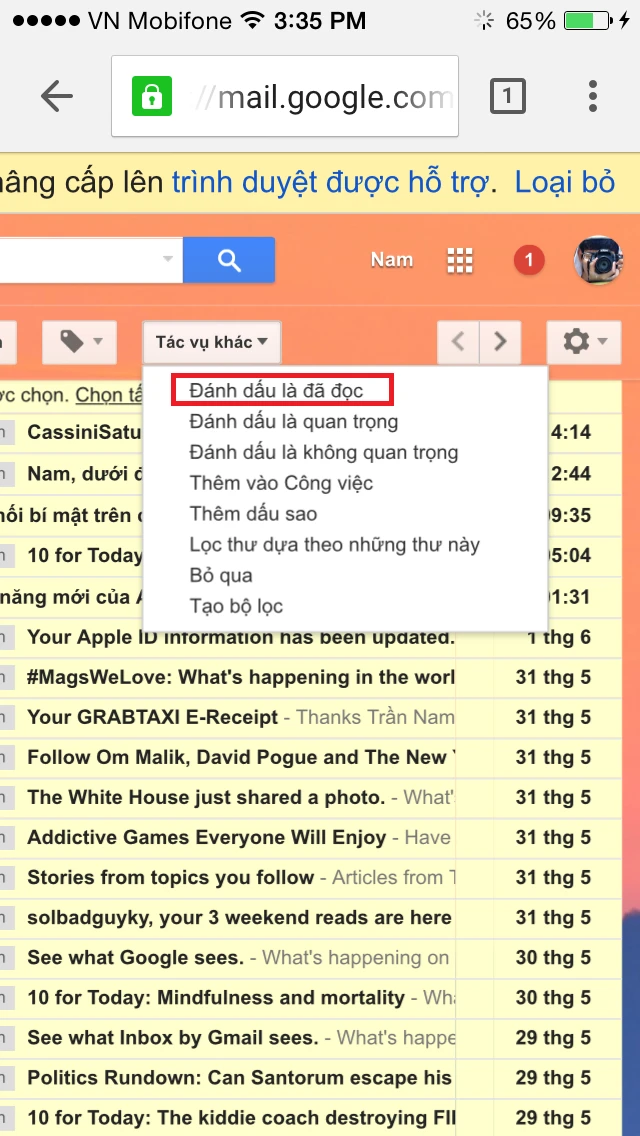
Task: Go to older messages with right arrow
Action: pyautogui.click(x=501, y=343)
